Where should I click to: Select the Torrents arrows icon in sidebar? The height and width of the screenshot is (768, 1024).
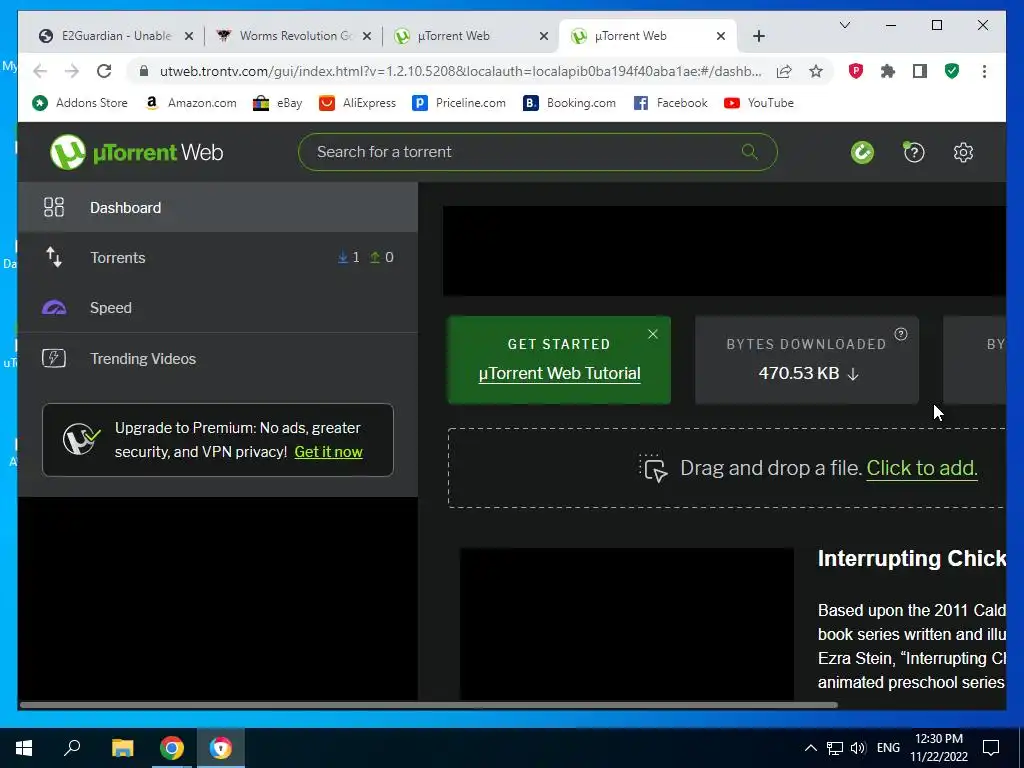[54, 257]
